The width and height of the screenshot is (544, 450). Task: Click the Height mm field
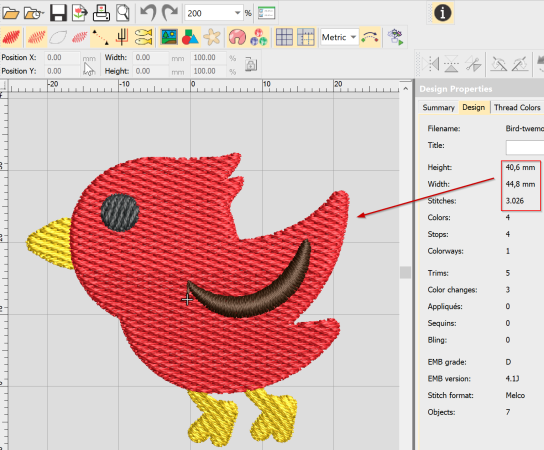(x=151, y=71)
